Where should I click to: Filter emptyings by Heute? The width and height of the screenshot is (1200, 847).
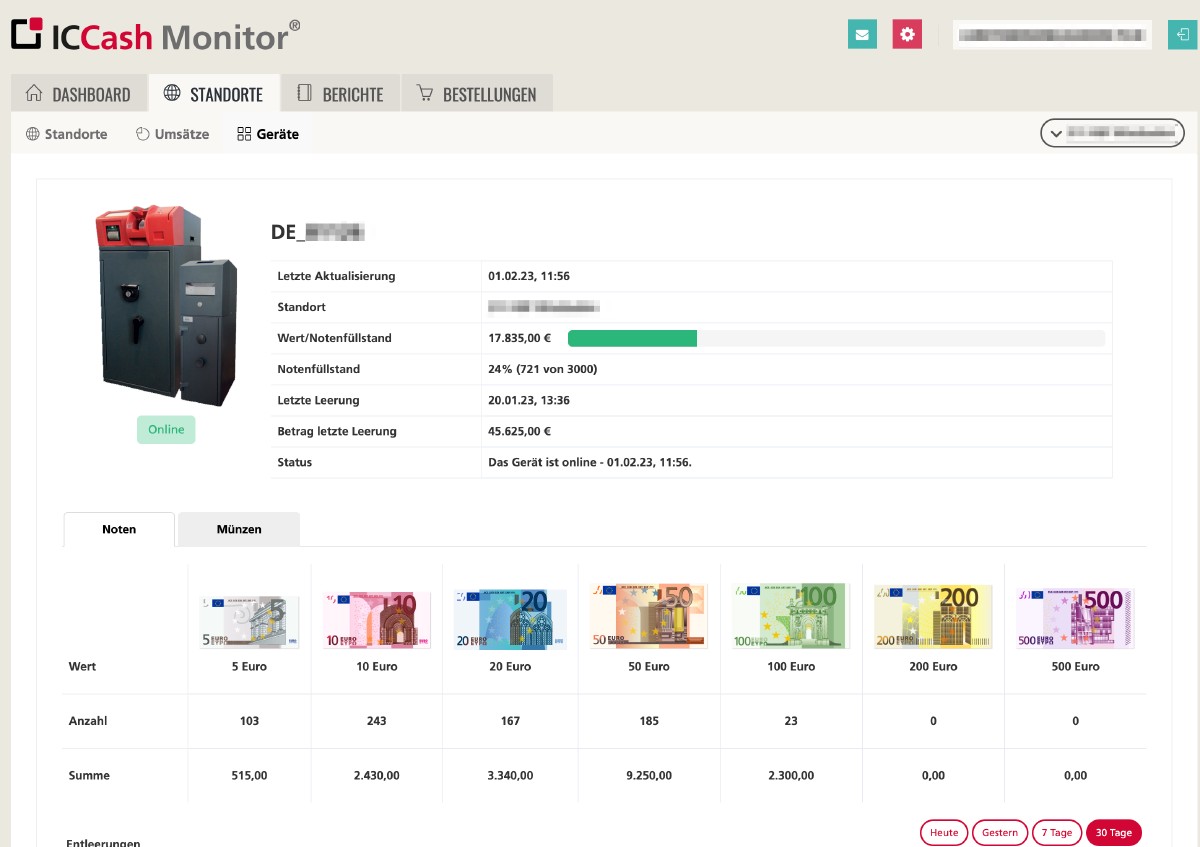pyautogui.click(x=944, y=832)
